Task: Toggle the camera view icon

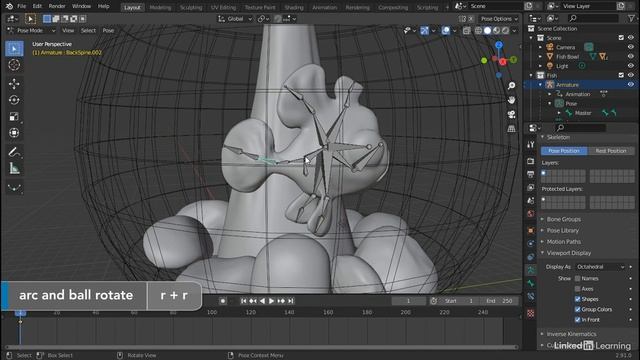Action: pyautogui.click(x=511, y=114)
